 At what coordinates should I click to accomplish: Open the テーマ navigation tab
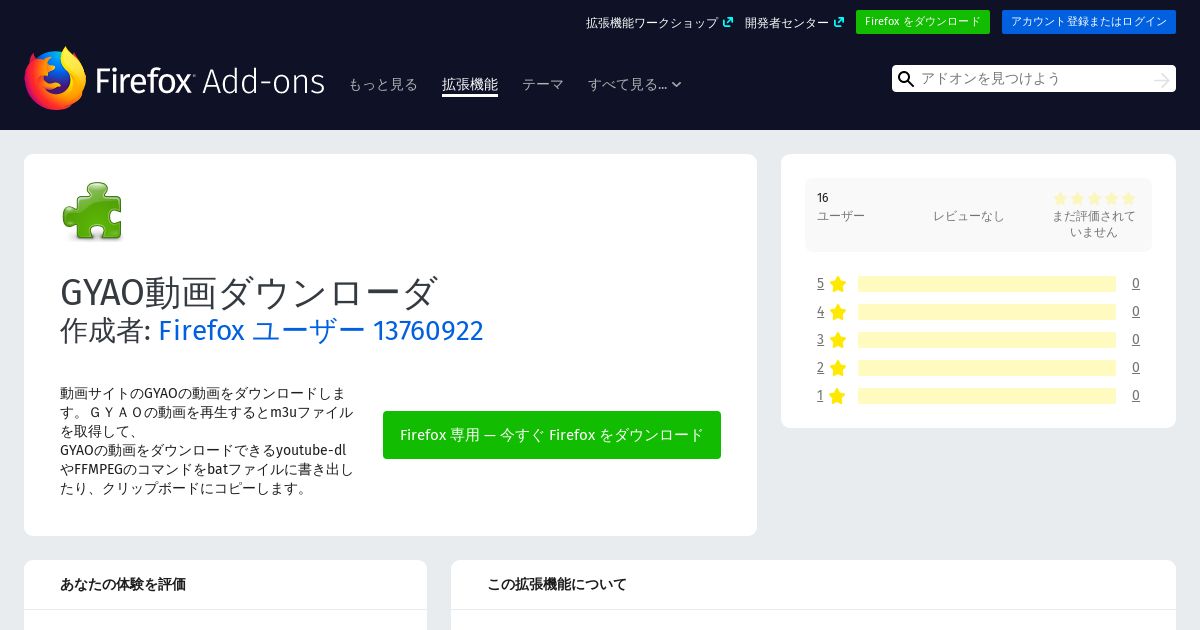point(543,85)
